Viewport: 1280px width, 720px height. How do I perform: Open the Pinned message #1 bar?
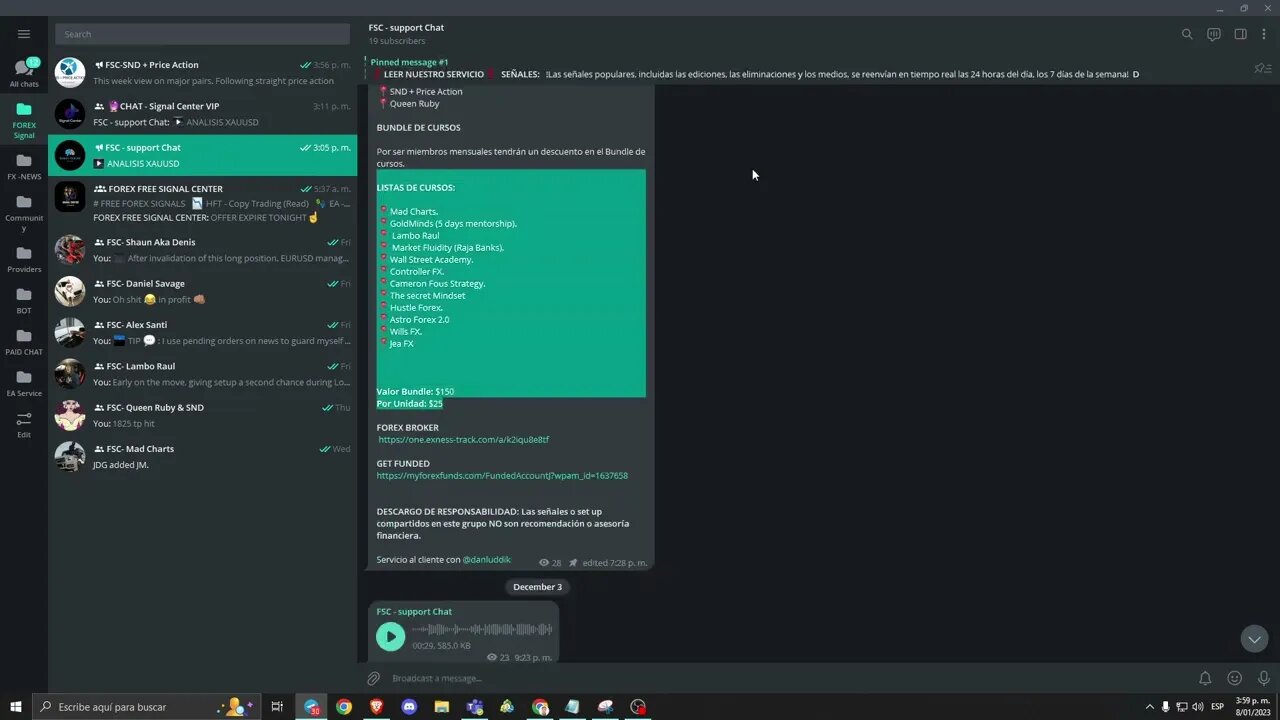coord(805,68)
